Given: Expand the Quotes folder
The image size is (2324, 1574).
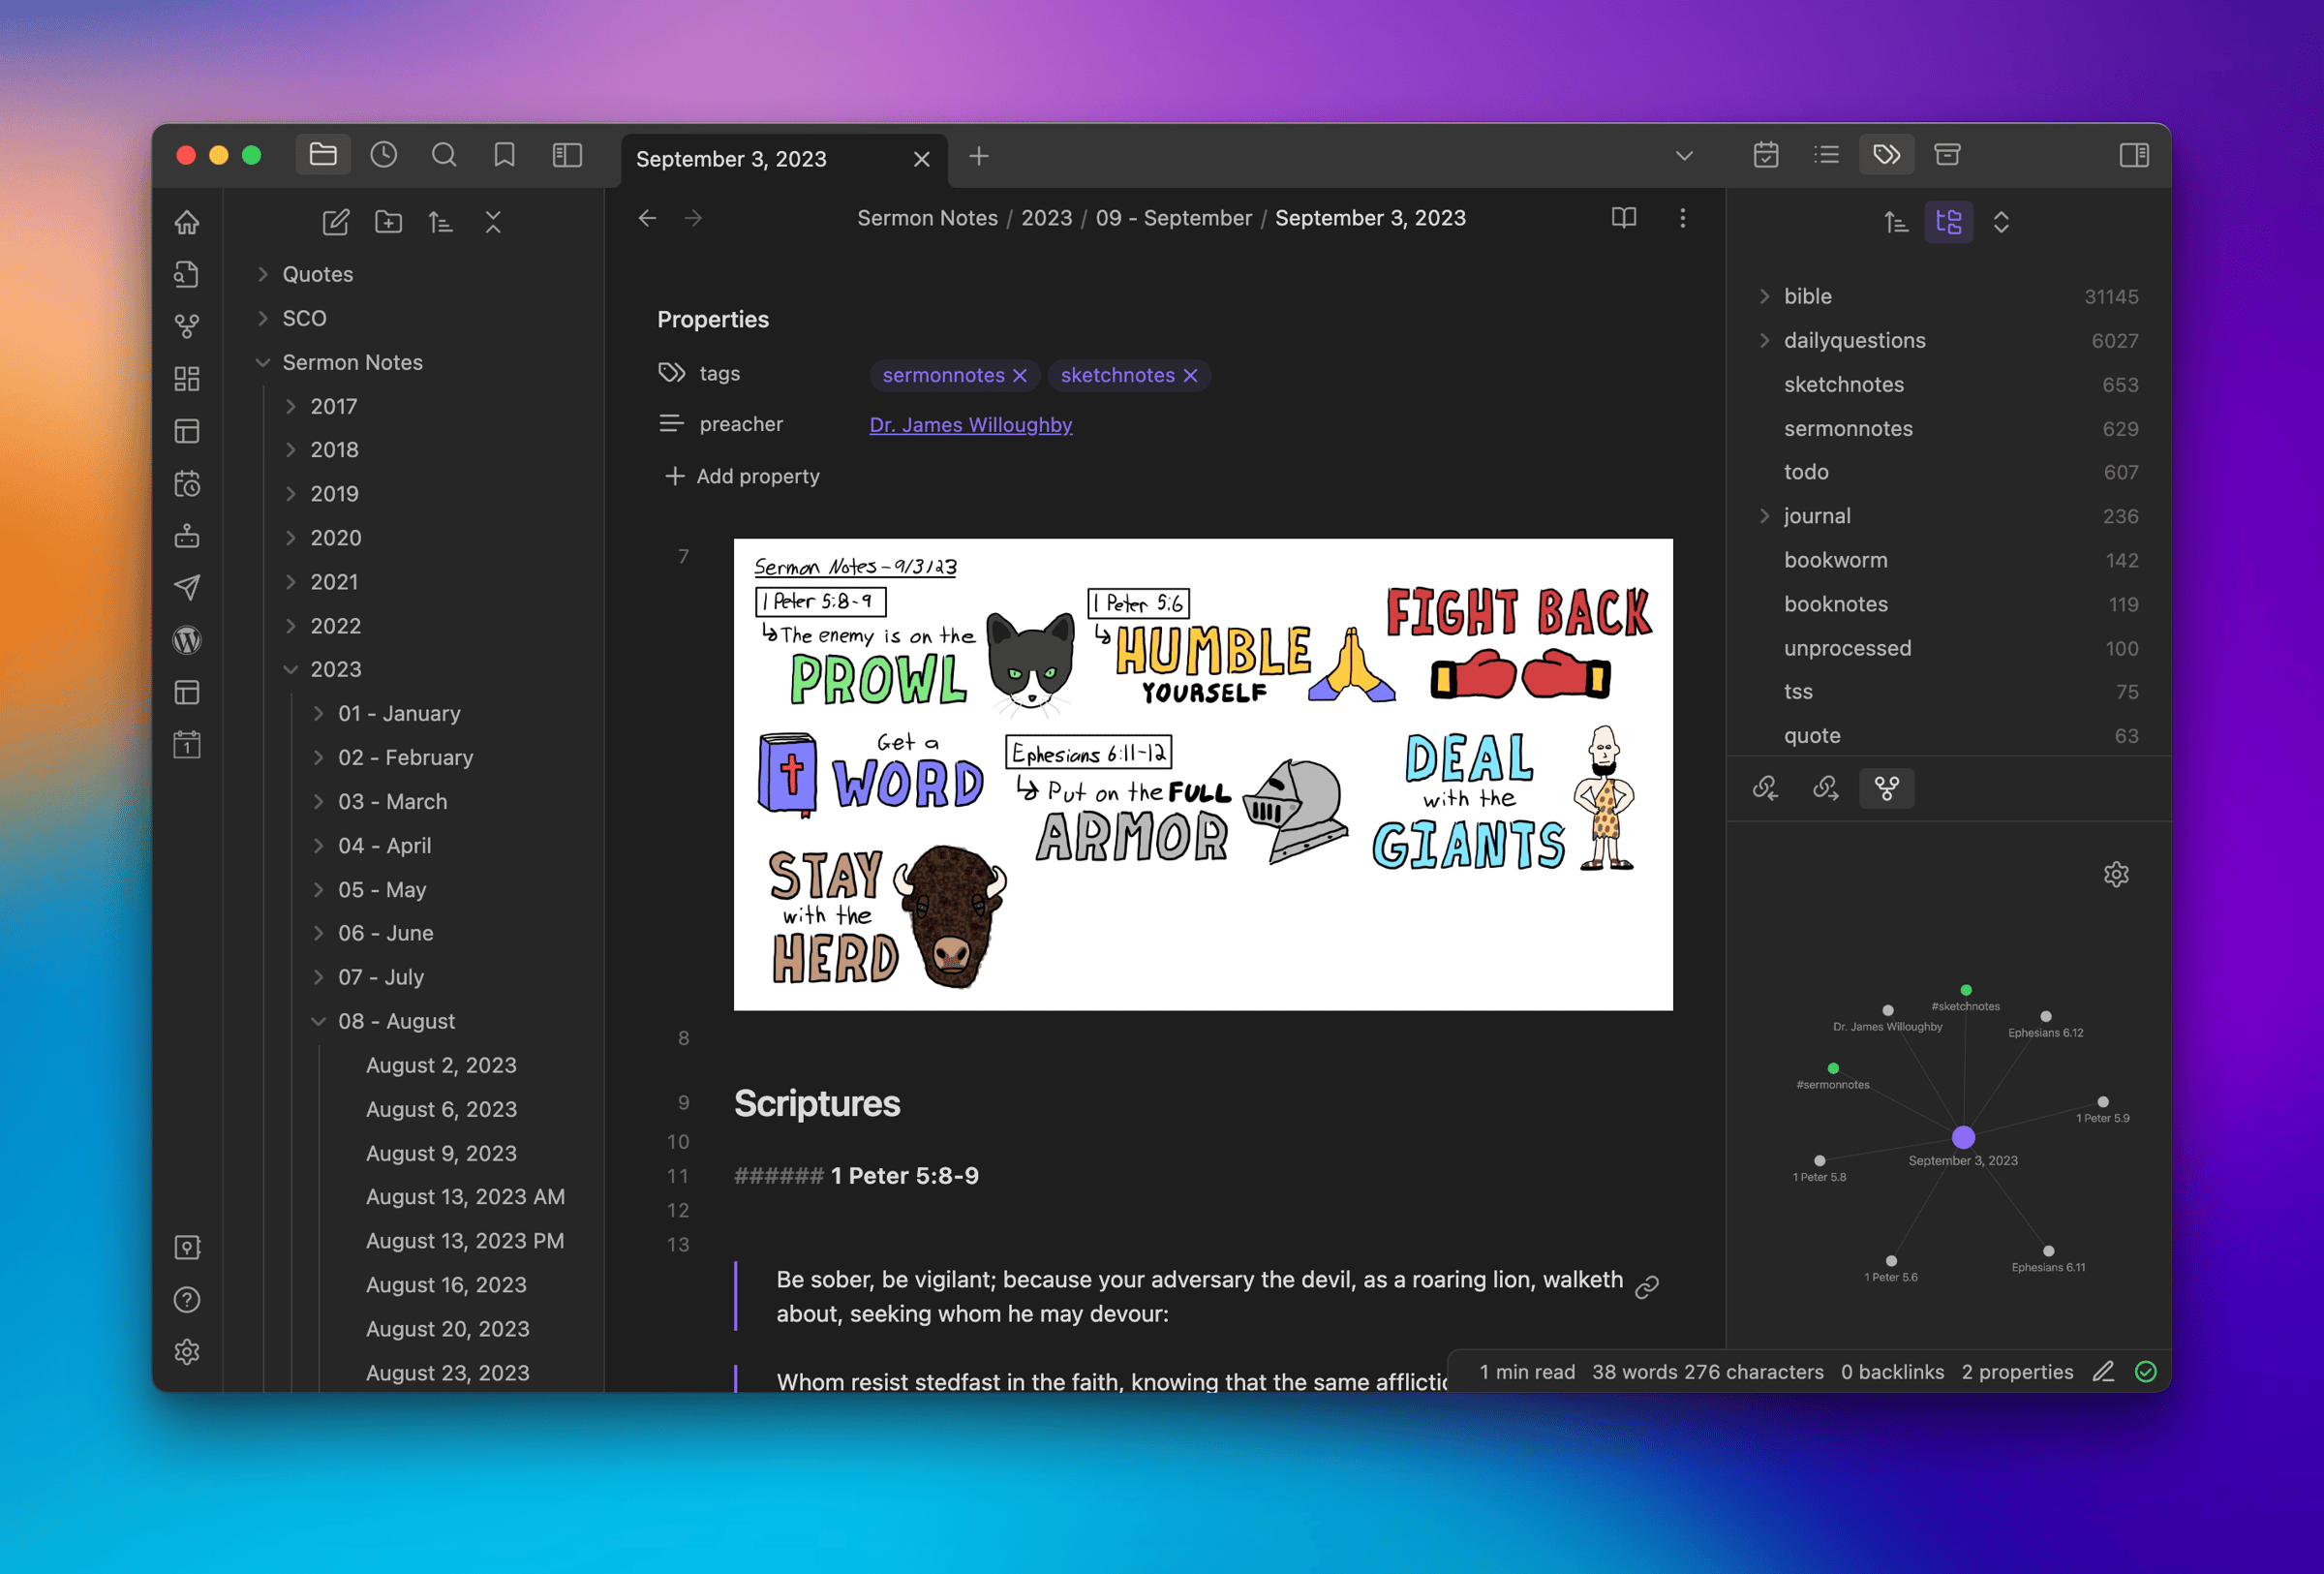Looking at the screenshot, I should 318,274.
